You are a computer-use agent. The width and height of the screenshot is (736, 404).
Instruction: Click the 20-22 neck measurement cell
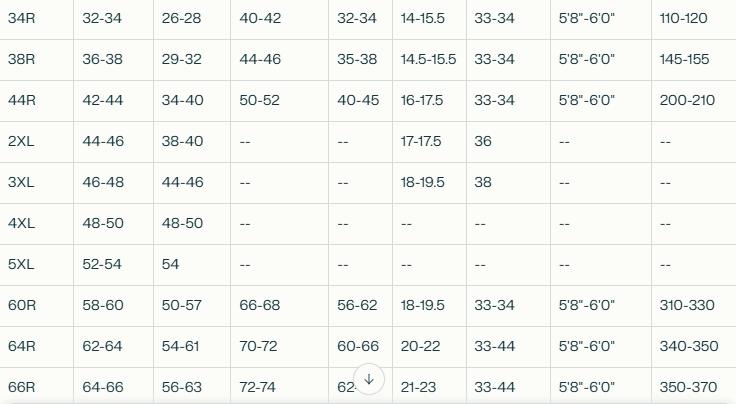point(421,346)
